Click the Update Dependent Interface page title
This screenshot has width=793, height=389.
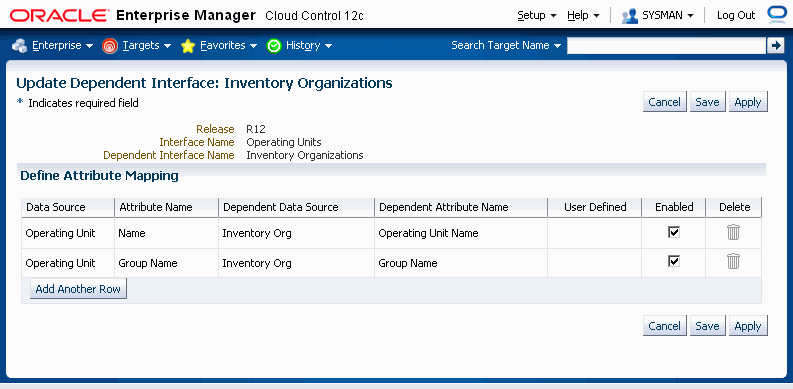point(204,83)
